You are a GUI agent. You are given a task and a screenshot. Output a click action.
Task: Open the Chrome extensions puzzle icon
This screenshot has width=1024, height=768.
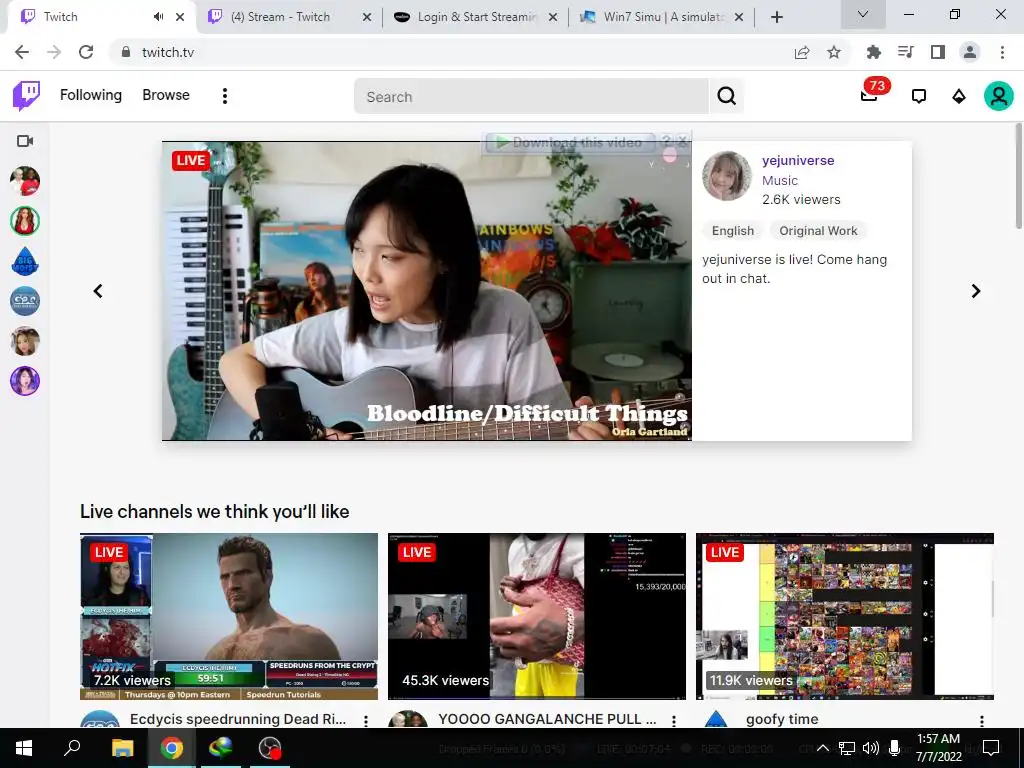pyautogui.click(x=873, y=52)
